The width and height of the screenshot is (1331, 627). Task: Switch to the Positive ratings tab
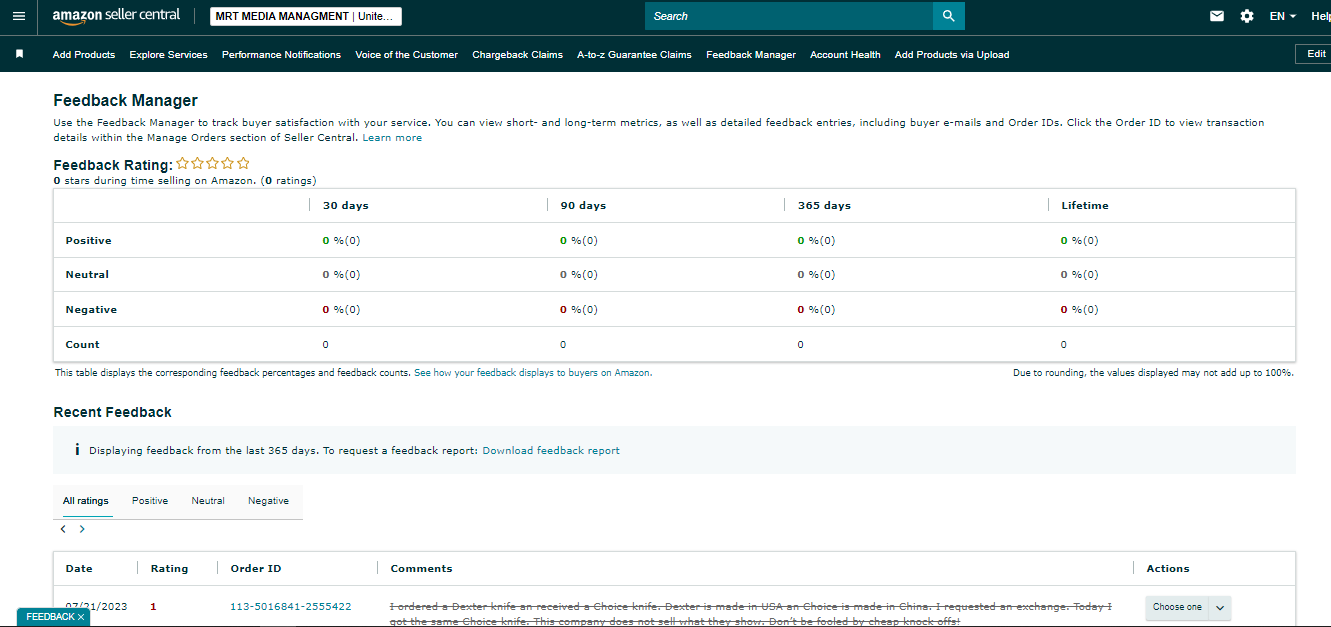tap(150, 501)
